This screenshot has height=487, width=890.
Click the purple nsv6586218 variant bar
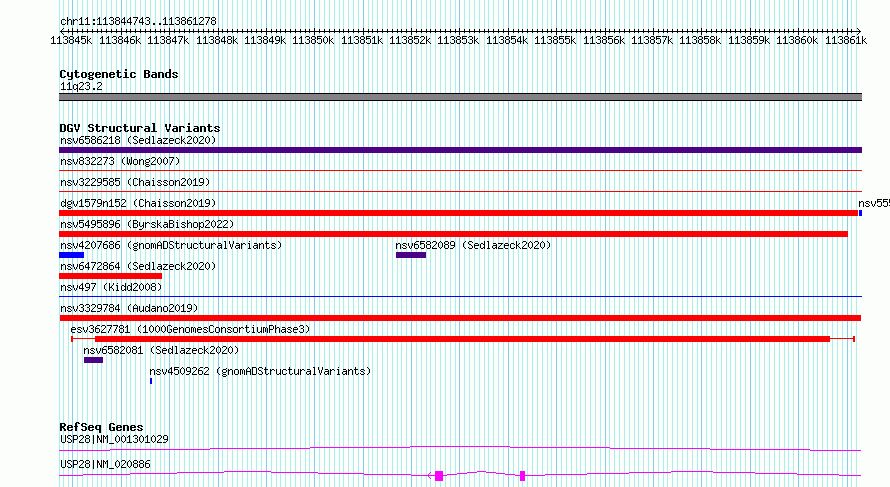(460, 150)
